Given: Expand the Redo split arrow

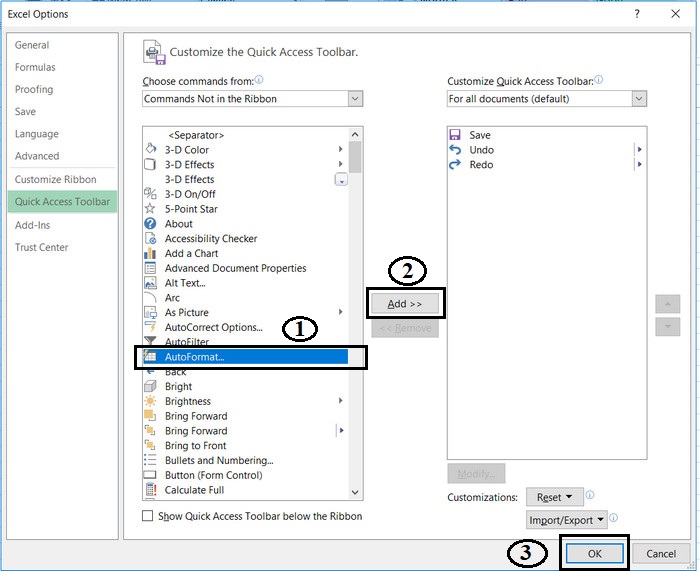Looking at the screenshot, I should [639, 164].
